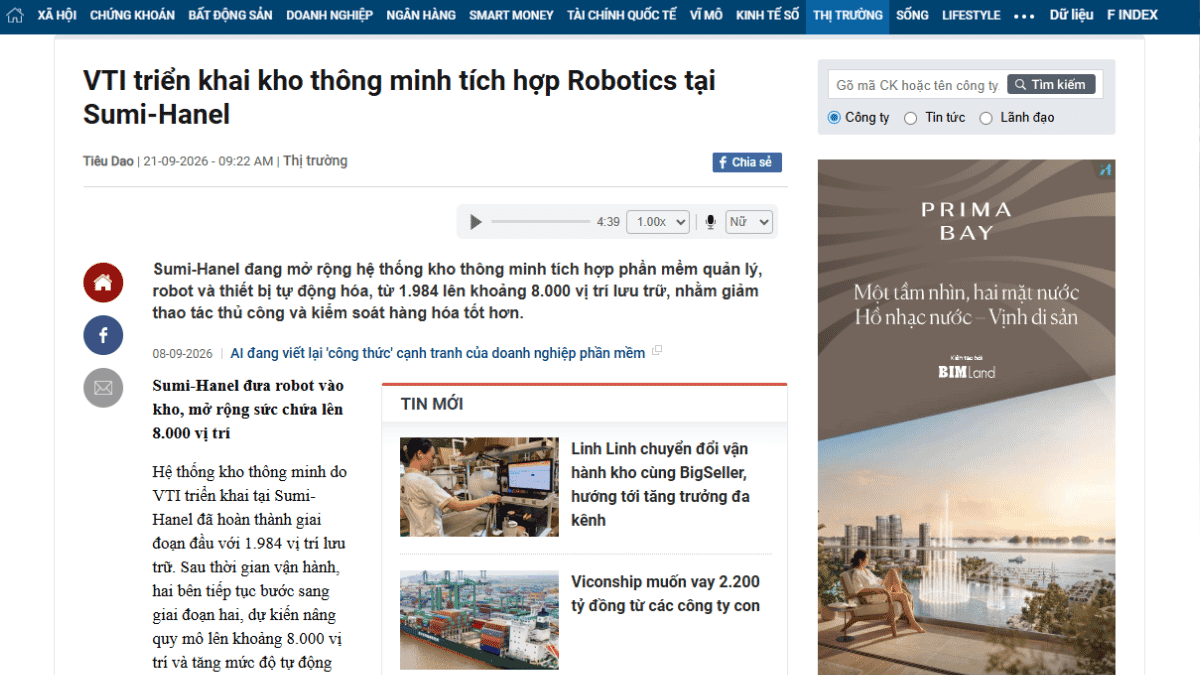Open the F INDEX menu item
1200x675 pixels.
click(1132, 16)
